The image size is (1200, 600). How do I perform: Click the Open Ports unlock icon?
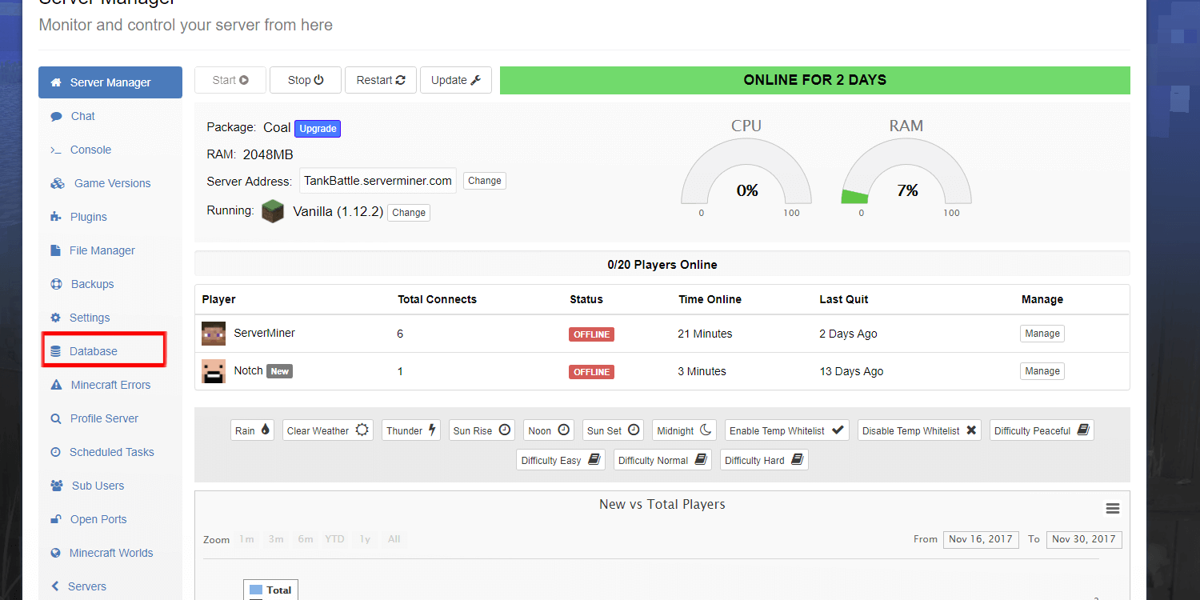pyautogui.click(x=56, y=520)
